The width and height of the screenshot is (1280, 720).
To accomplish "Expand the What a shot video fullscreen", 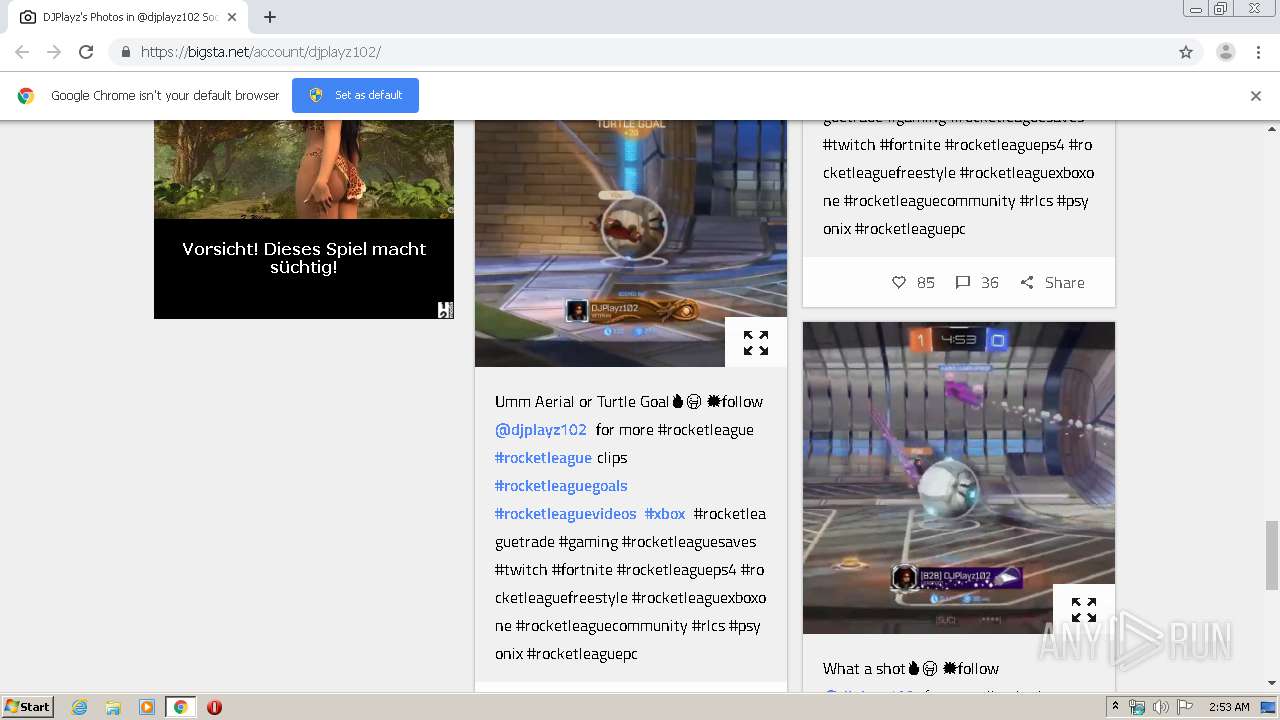I will tap(1084, 609).
